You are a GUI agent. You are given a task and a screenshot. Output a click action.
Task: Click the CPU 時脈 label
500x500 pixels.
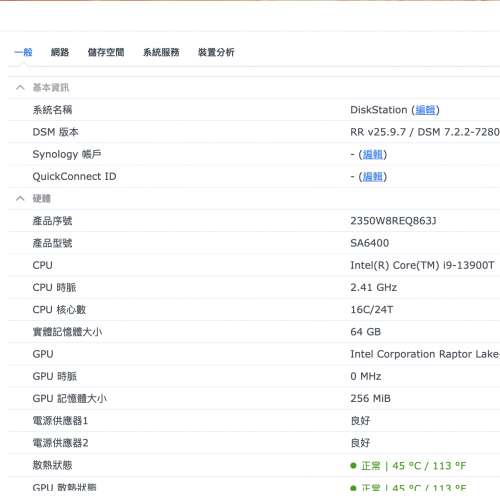(55, 287)
